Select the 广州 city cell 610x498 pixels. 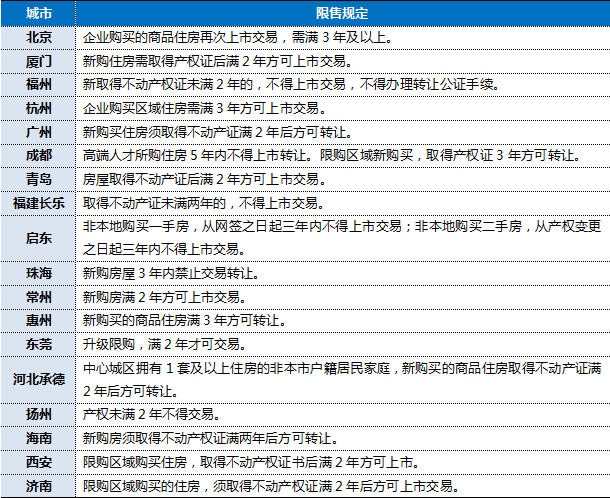[x=39, y=132]
